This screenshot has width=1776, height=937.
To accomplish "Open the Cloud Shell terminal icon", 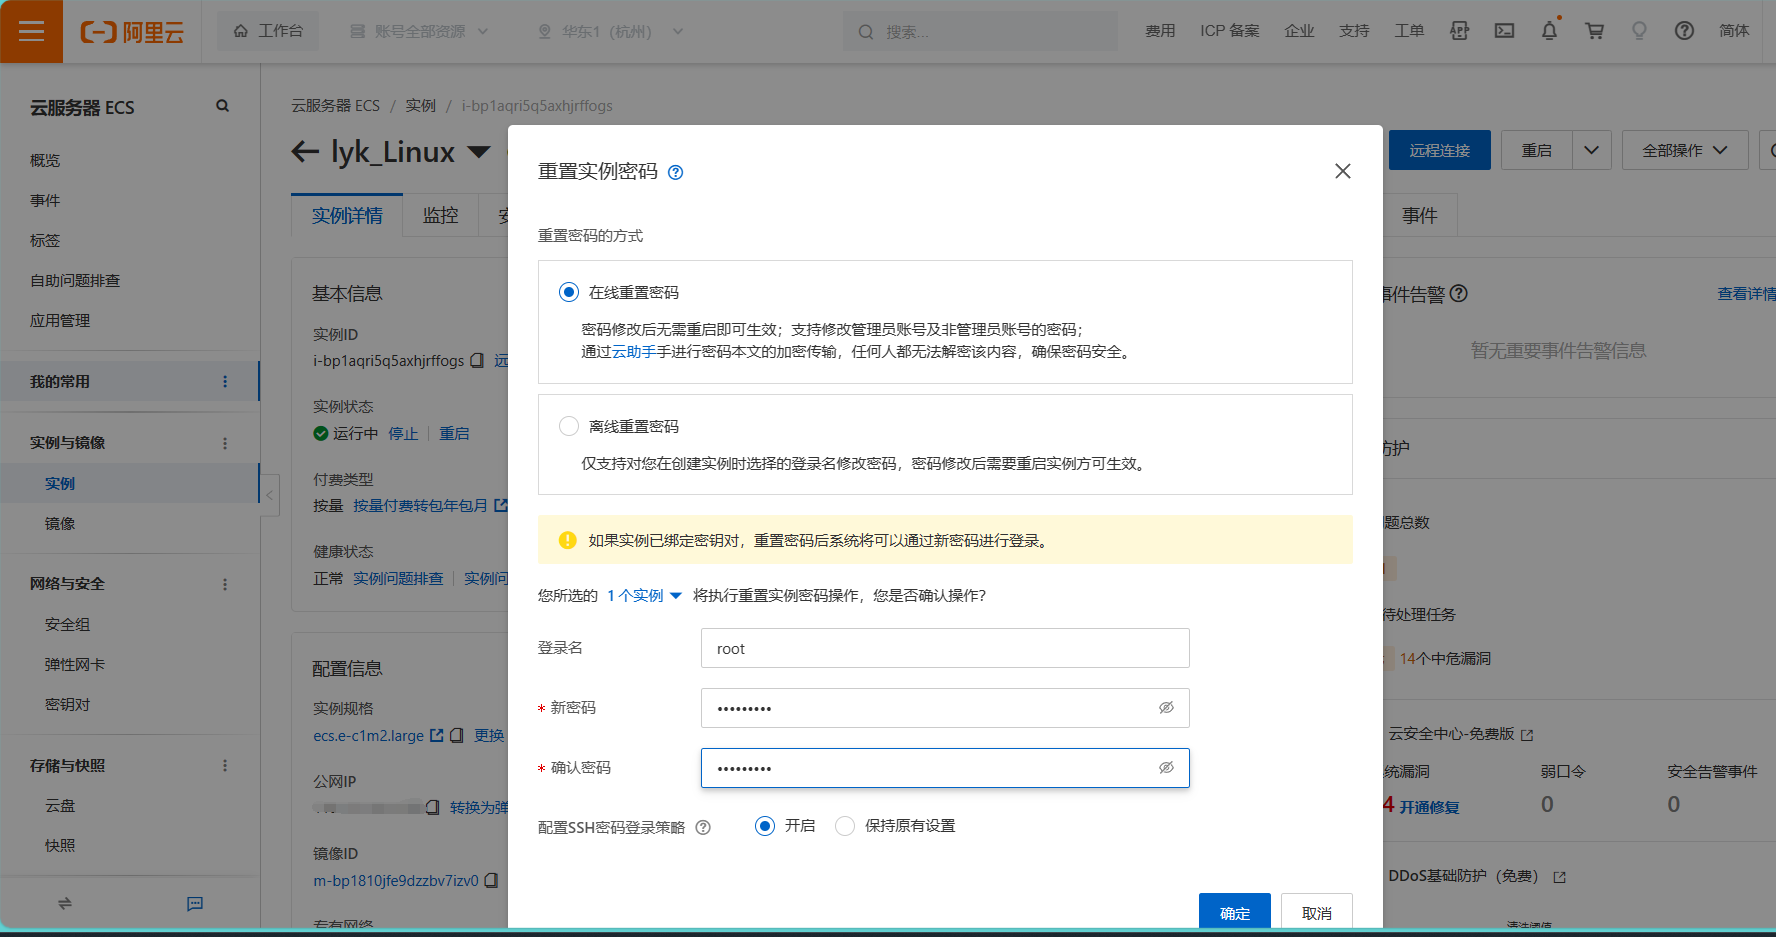I will coord(1504,31).
